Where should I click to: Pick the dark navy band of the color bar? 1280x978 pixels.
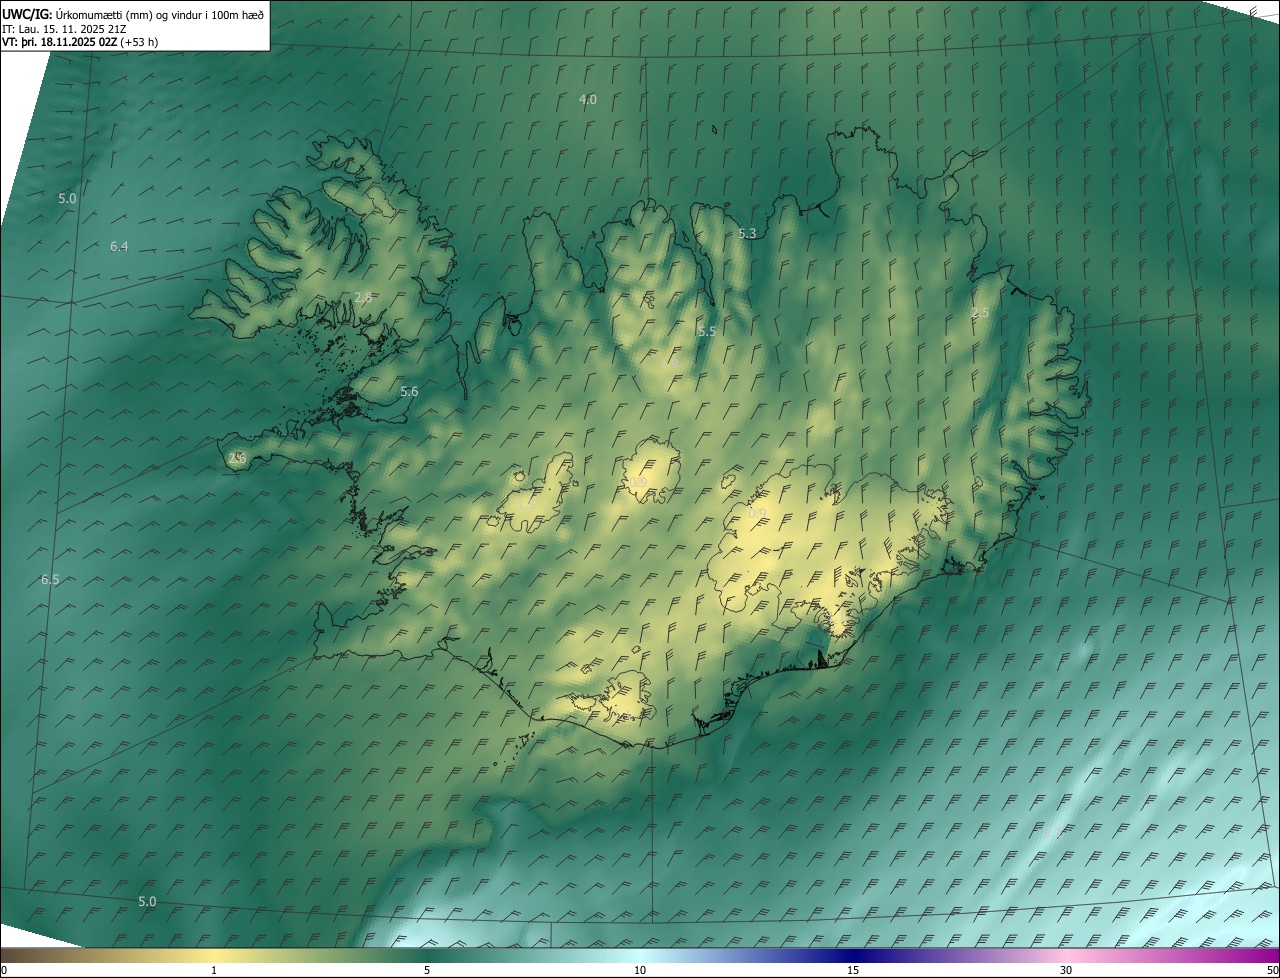pyautogui.click(x=853, y=955)
